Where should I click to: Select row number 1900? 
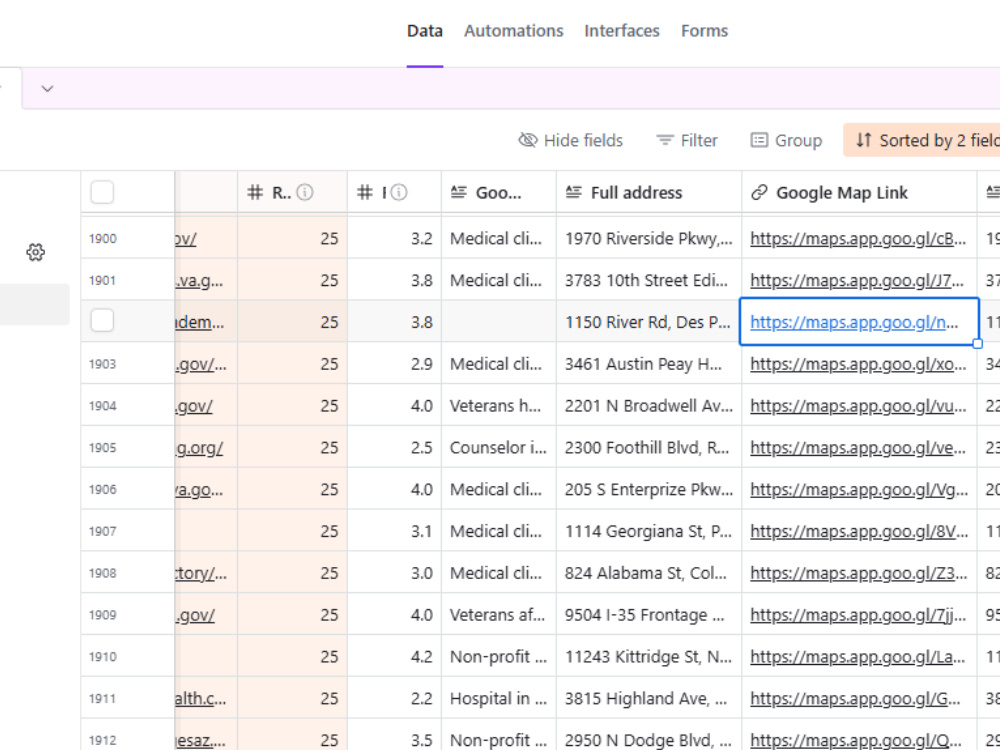coord(103,239)
